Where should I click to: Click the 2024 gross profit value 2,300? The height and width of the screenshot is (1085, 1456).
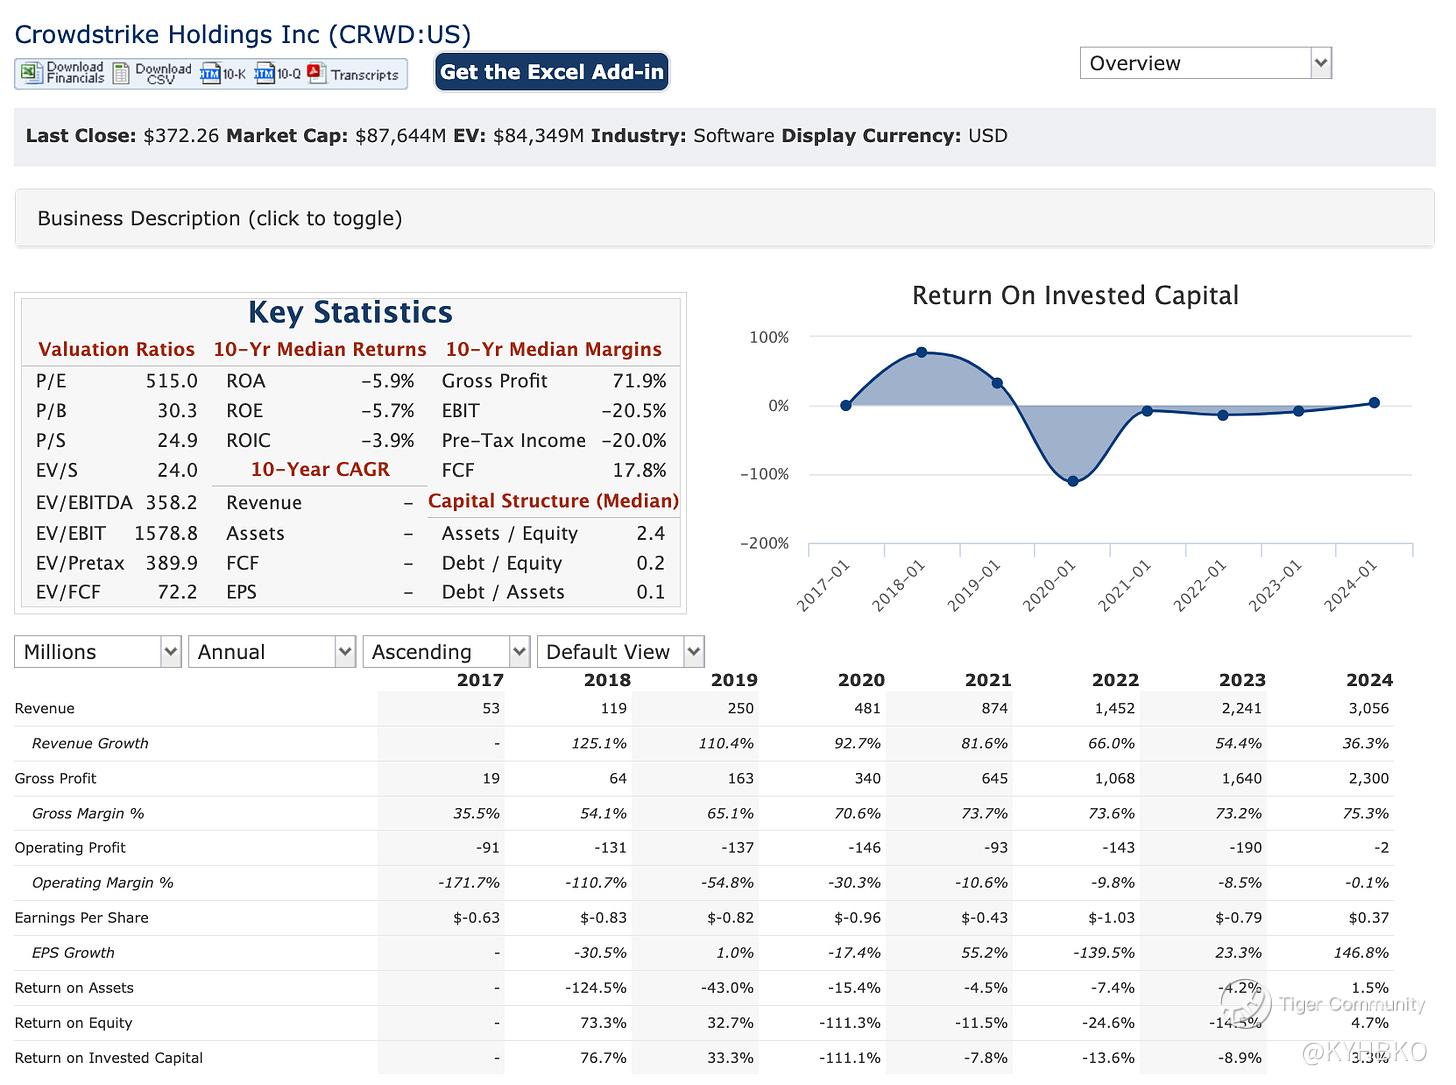tap(1369, 778)
